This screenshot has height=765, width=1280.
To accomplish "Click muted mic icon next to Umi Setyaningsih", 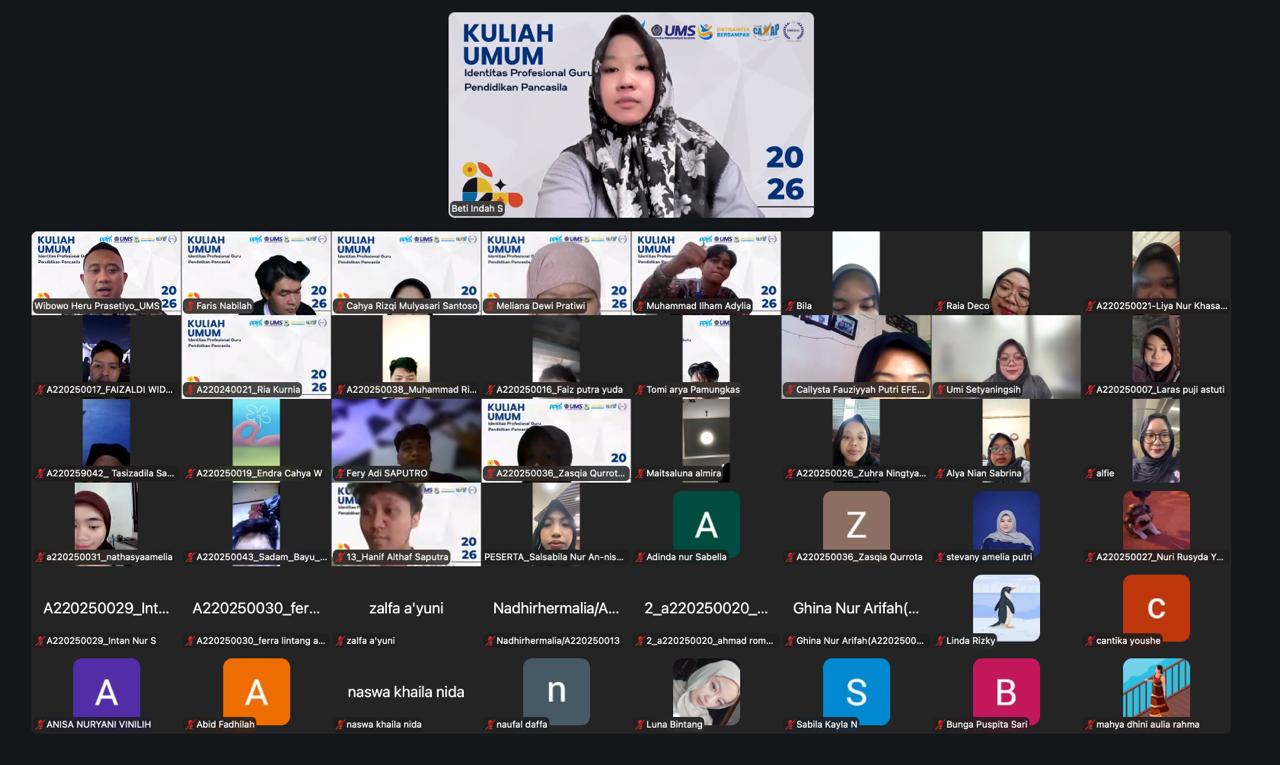I will 940,390.
